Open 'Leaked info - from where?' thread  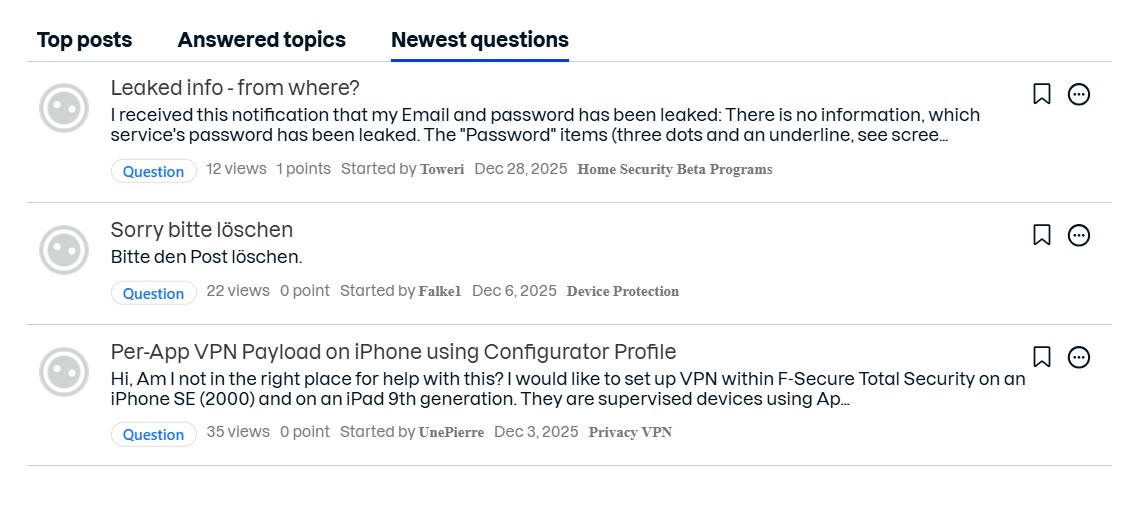click(x=235, y=87)
